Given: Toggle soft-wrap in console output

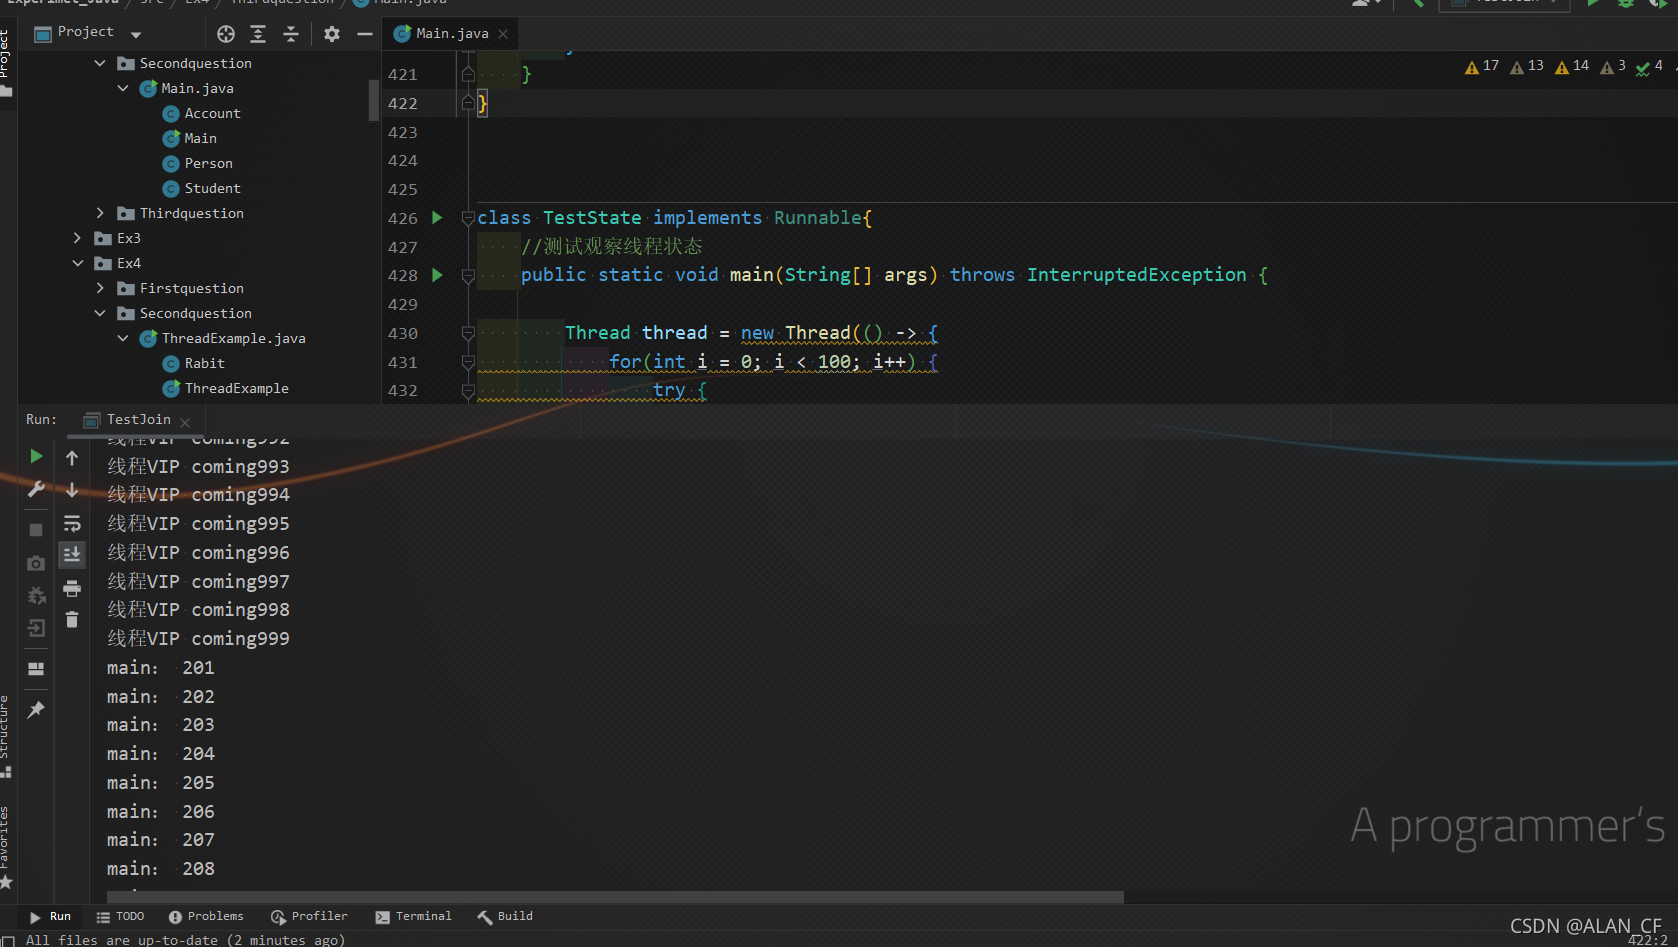Looking at the screenshot, I should click(72, 523).
